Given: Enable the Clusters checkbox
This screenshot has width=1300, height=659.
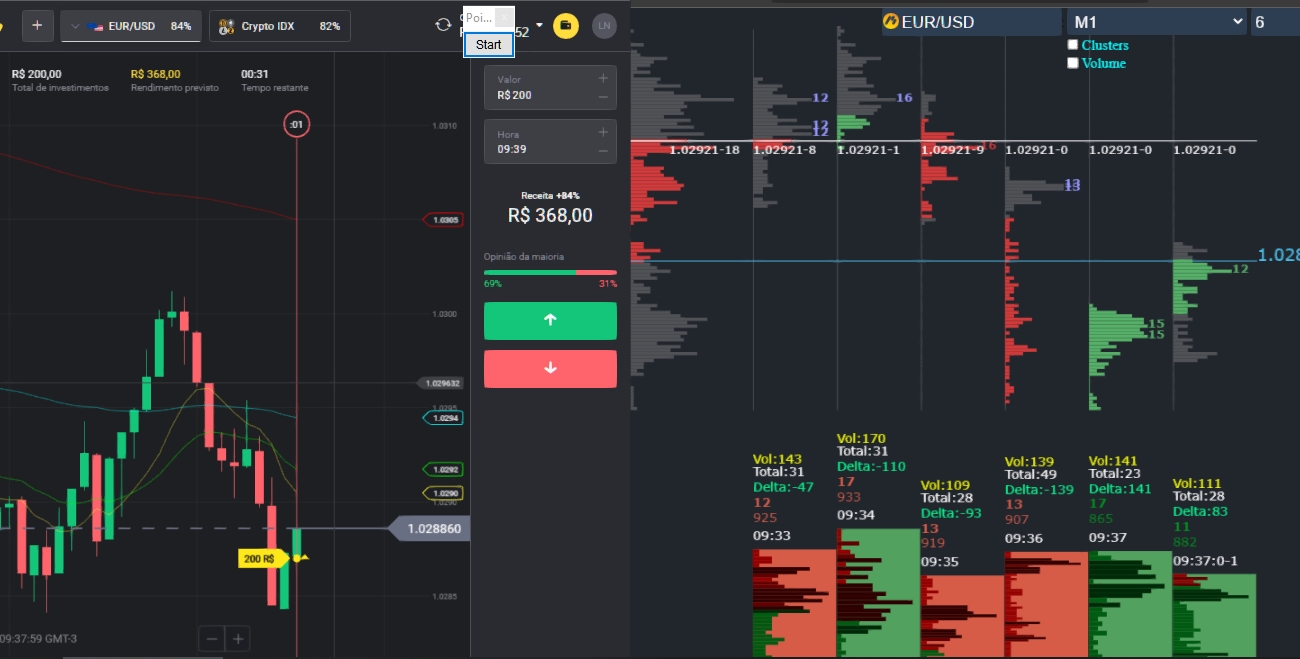Looking at the screenshot, I should [x=1073, y=45].
